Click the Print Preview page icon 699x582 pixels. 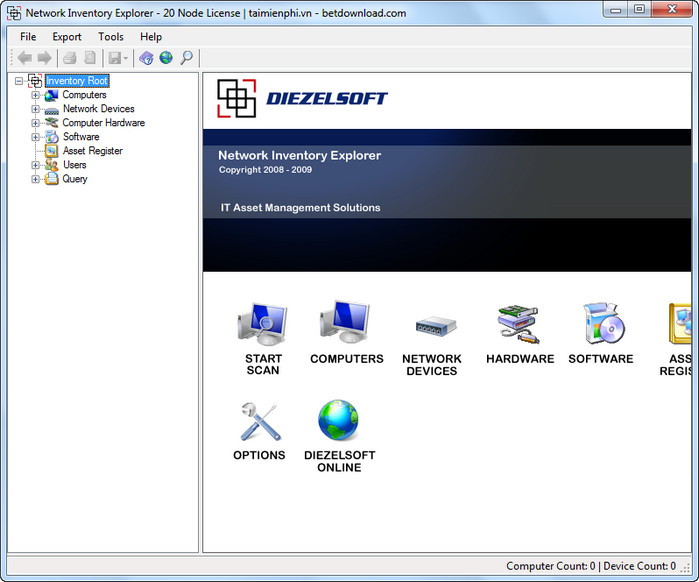tap(90, 58)
